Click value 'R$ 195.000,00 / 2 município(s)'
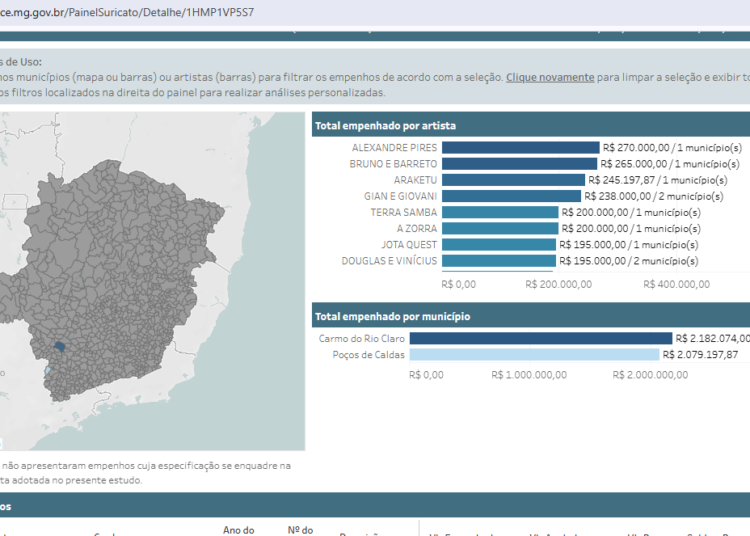The image size is (750, 536). coord(629,261)
